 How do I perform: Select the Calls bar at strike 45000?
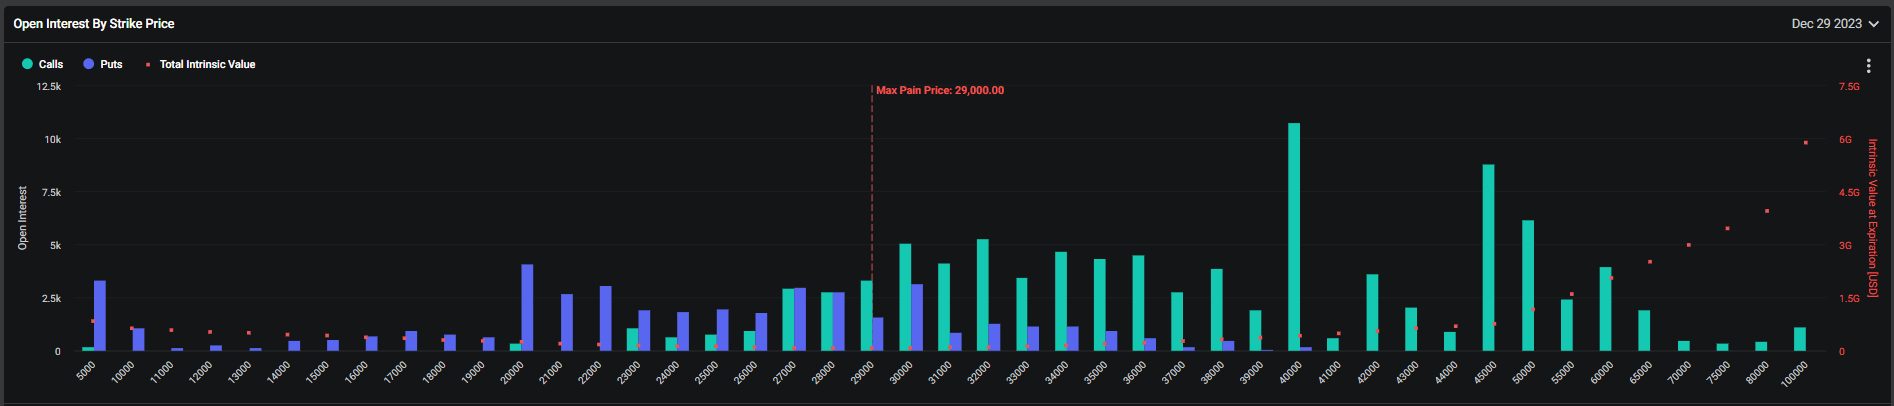pyautogui.click(x=1488, y=258)
